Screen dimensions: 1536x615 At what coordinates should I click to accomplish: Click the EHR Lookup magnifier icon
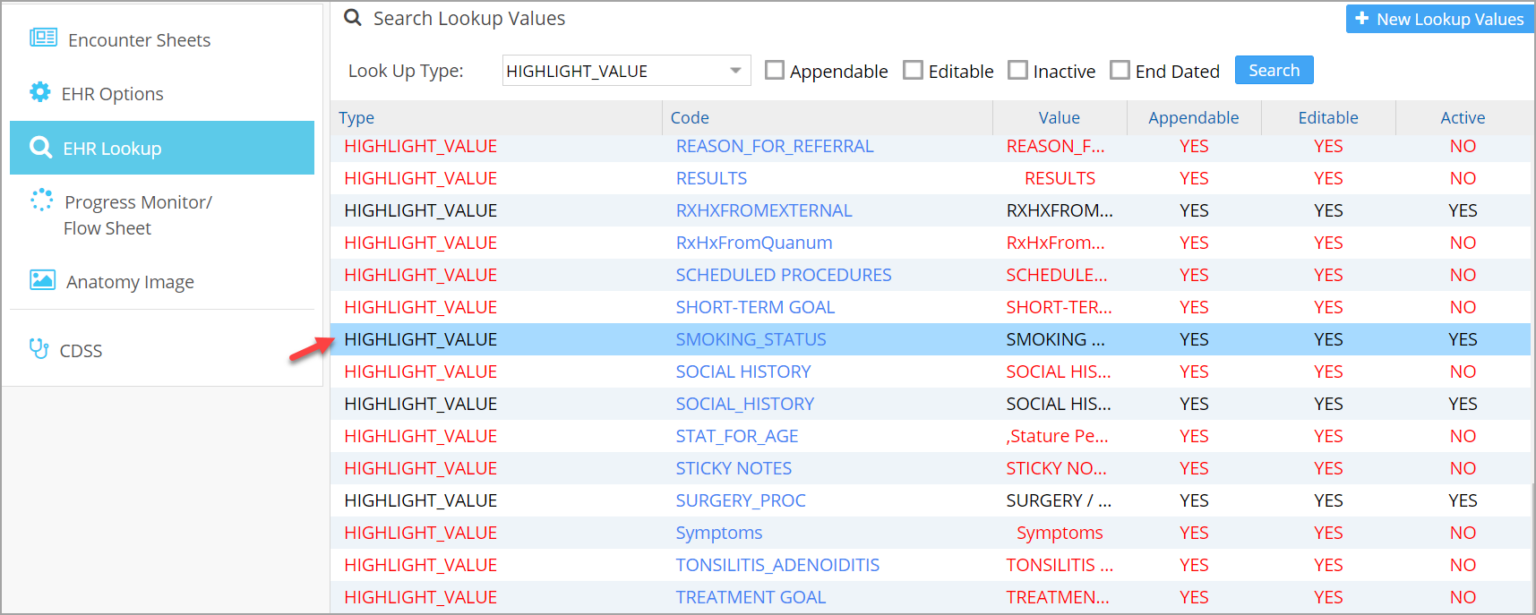tap(41, 148)
